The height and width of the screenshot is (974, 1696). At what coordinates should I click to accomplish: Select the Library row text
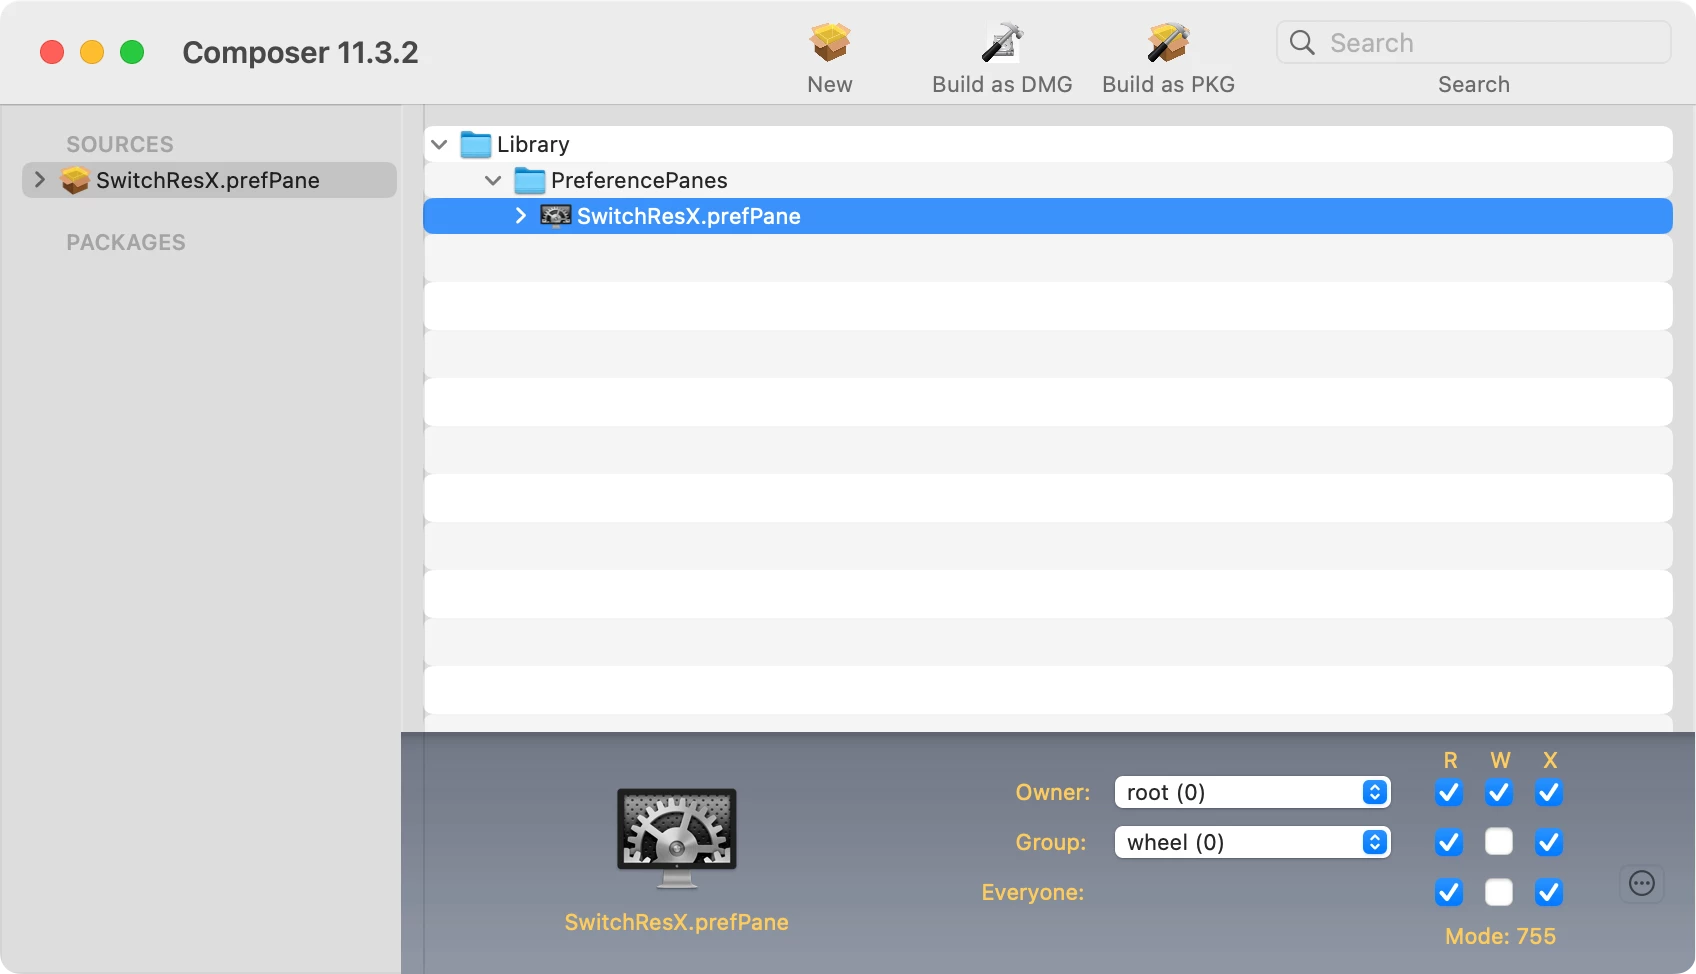[x=533, y=144]
